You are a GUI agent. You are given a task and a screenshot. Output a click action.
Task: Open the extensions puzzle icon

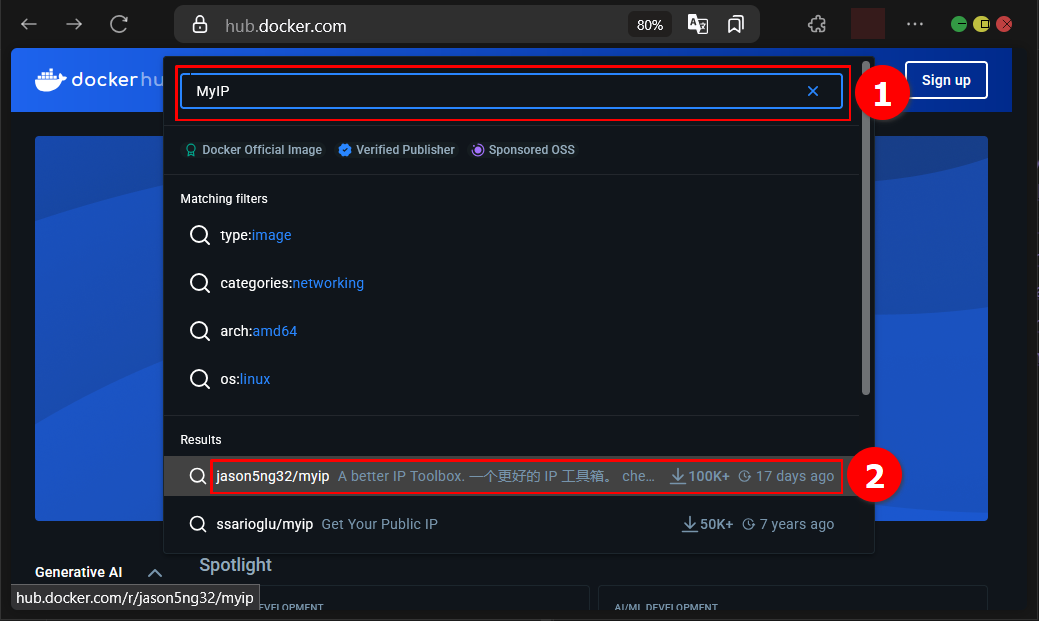point(817,25)
